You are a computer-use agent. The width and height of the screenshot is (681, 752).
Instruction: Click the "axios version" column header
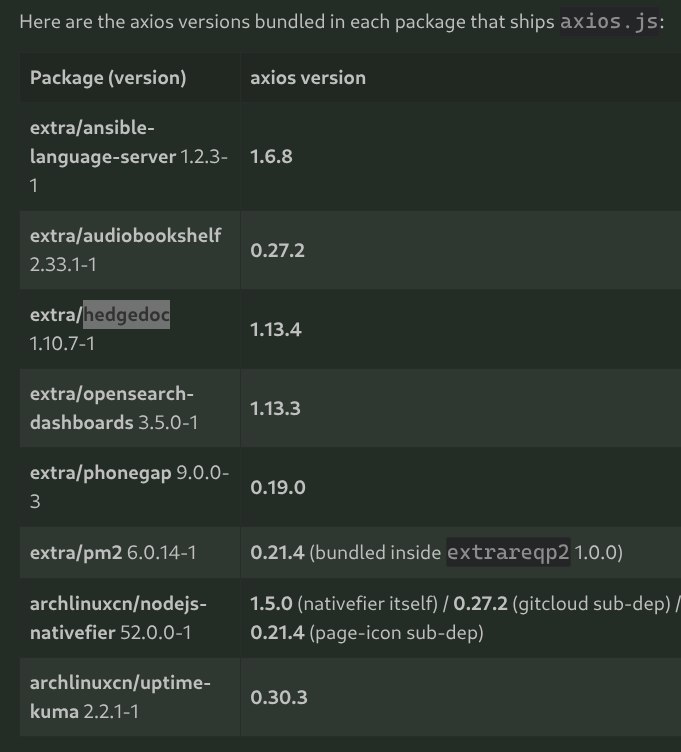[x=308, y=77]
